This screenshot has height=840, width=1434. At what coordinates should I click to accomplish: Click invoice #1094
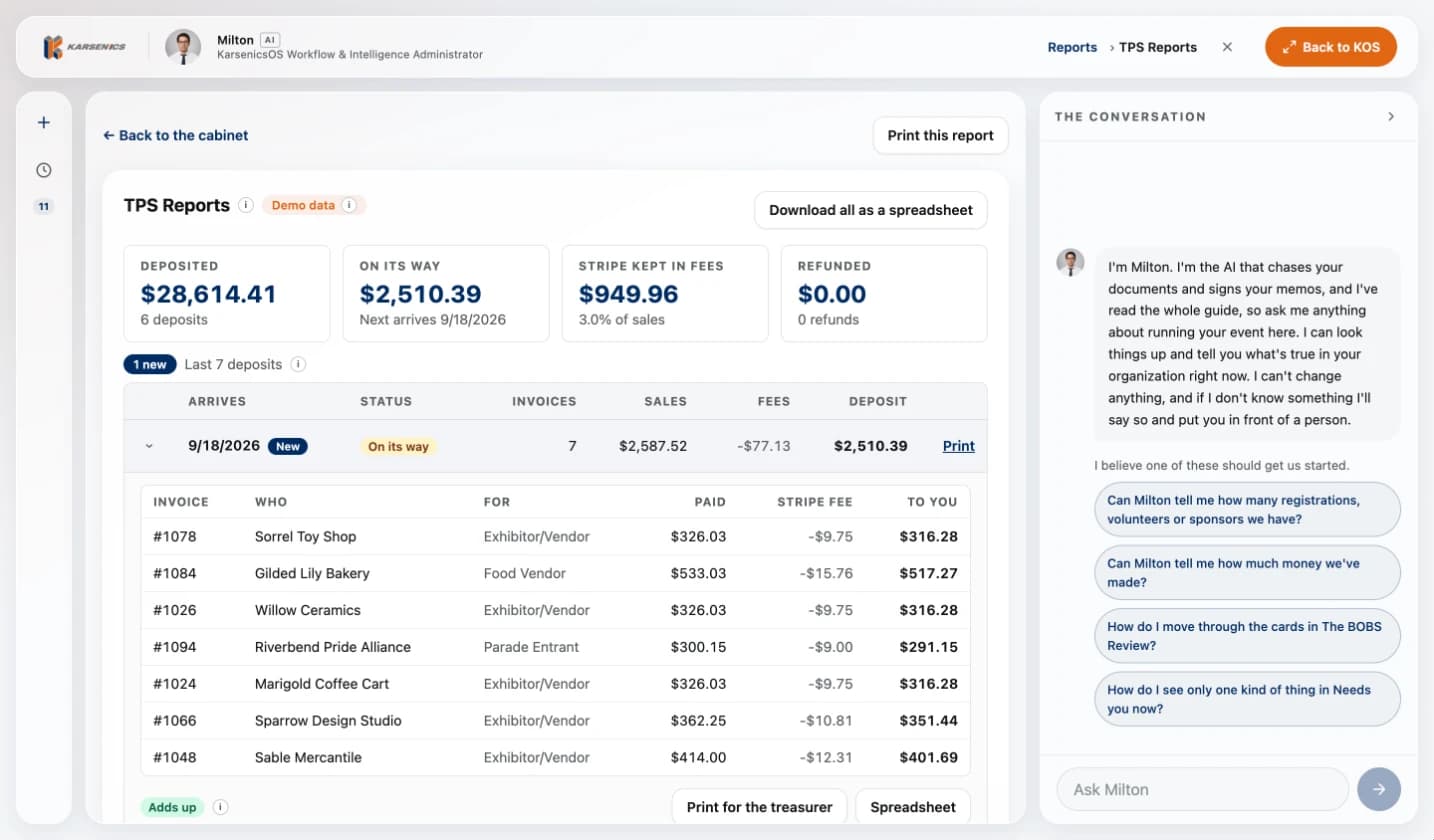pyautogui.click(x=175, y=647)
